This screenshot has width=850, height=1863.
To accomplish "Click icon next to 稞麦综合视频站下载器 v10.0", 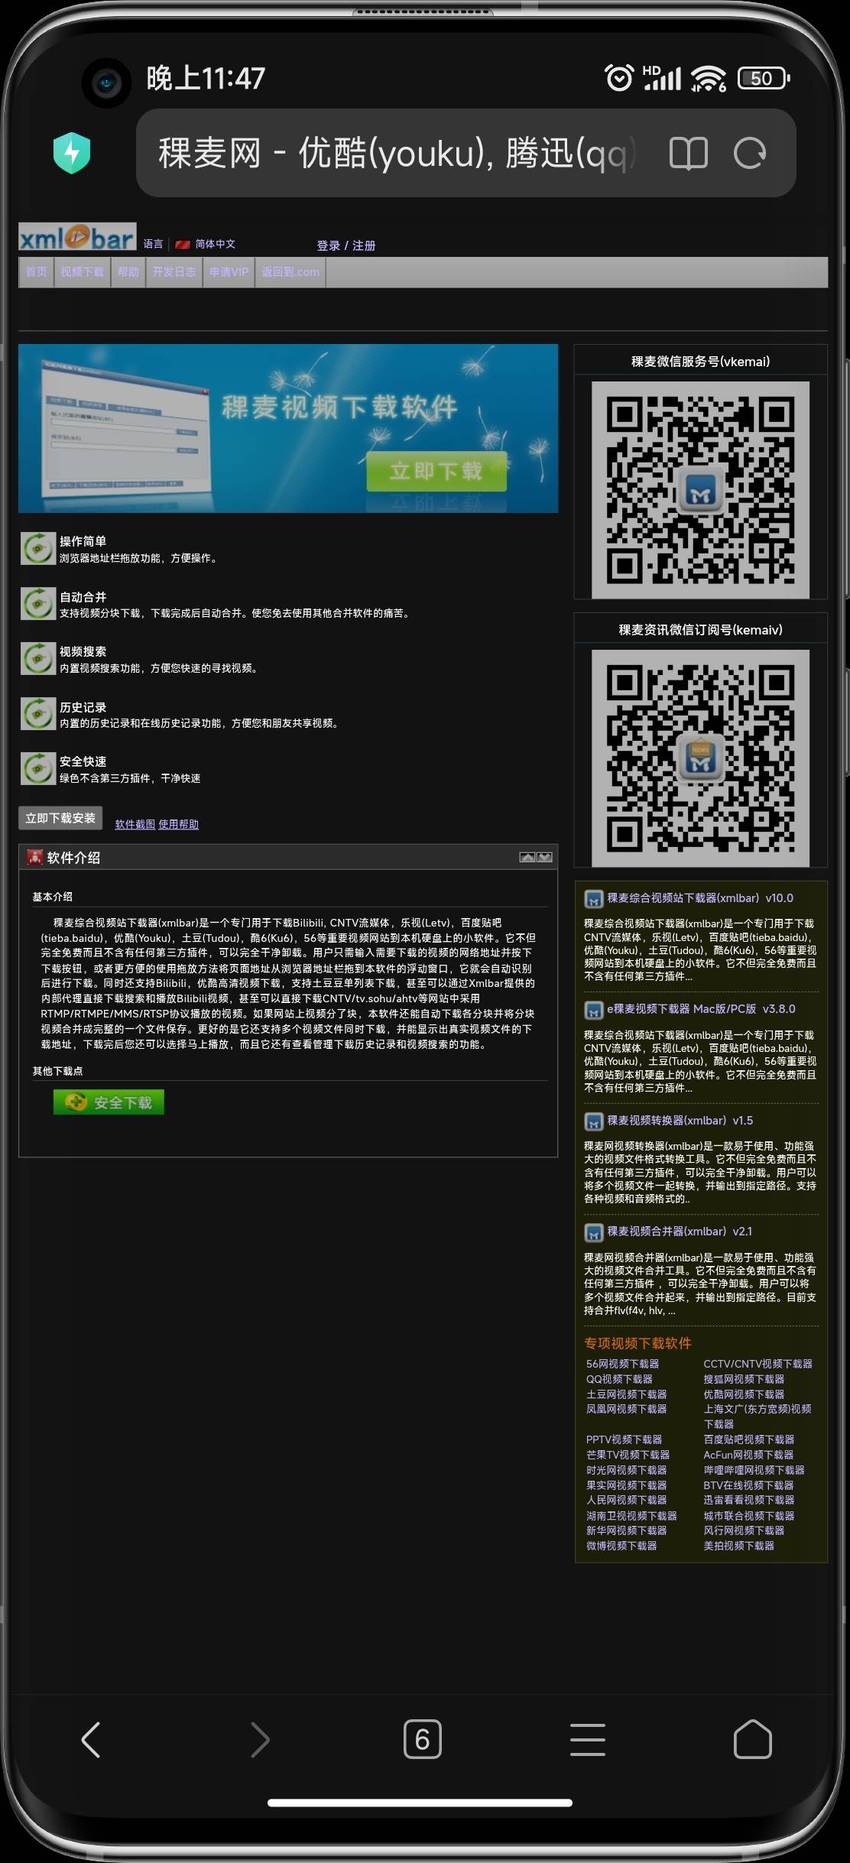I will [x=593, y=899].
